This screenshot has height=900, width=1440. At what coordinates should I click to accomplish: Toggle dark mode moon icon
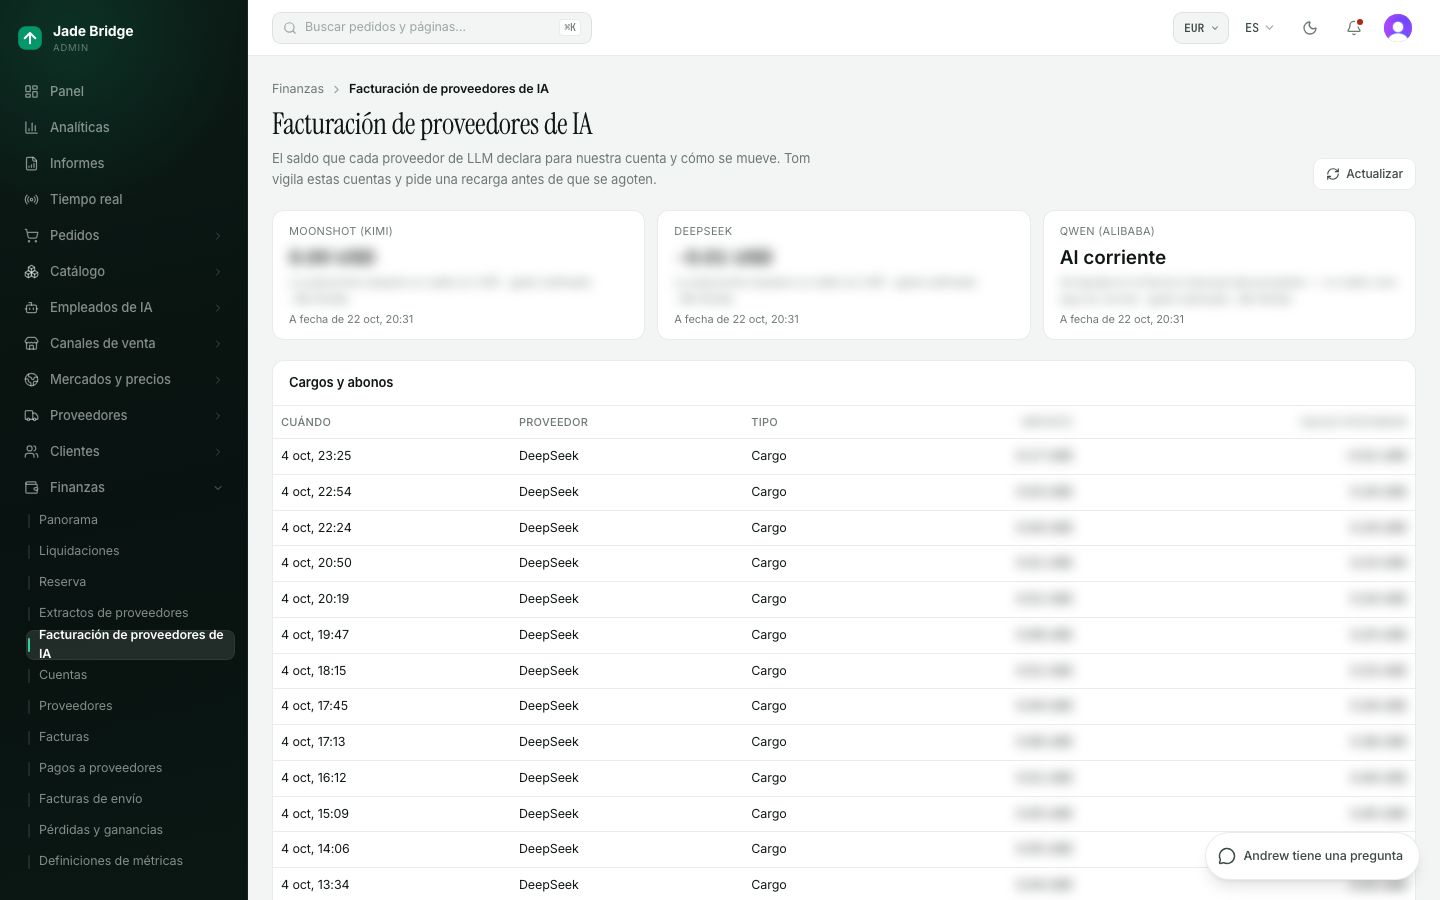1310,28
